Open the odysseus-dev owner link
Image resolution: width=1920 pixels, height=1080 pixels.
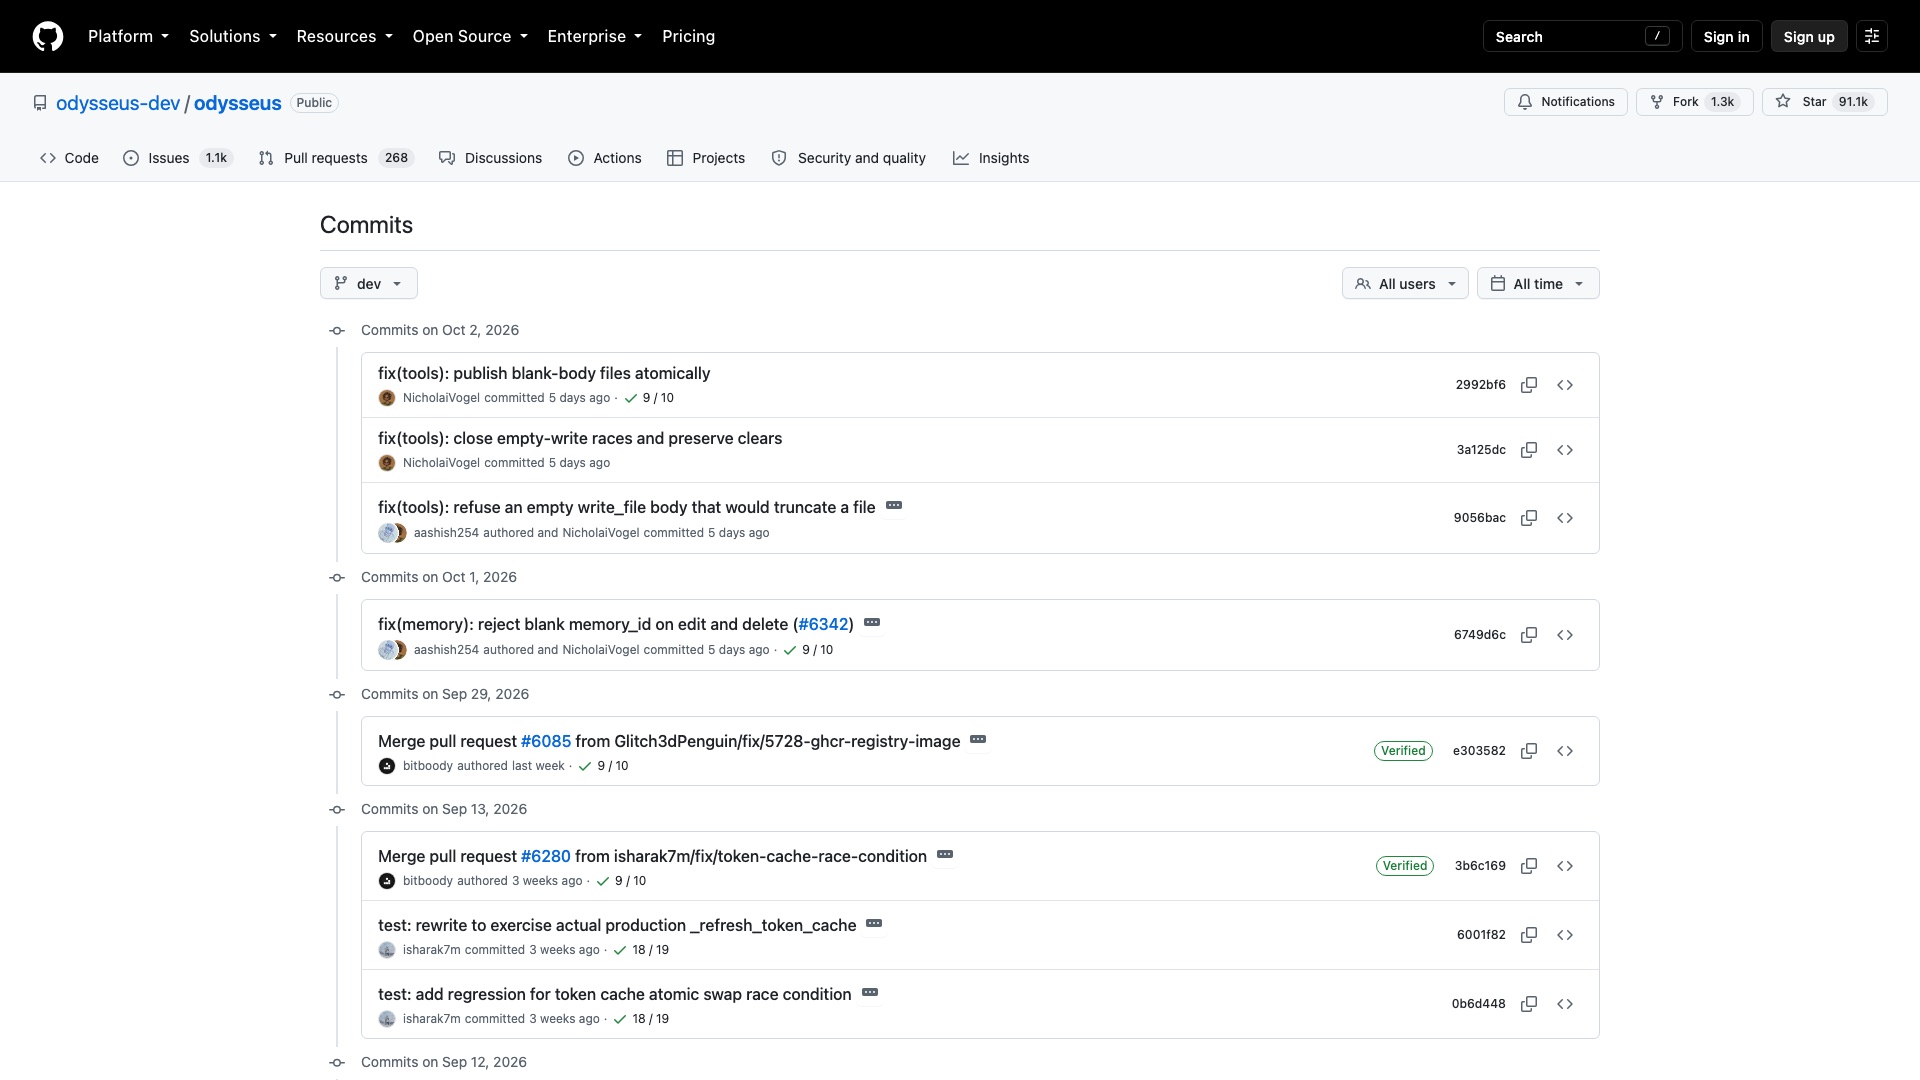118,103
